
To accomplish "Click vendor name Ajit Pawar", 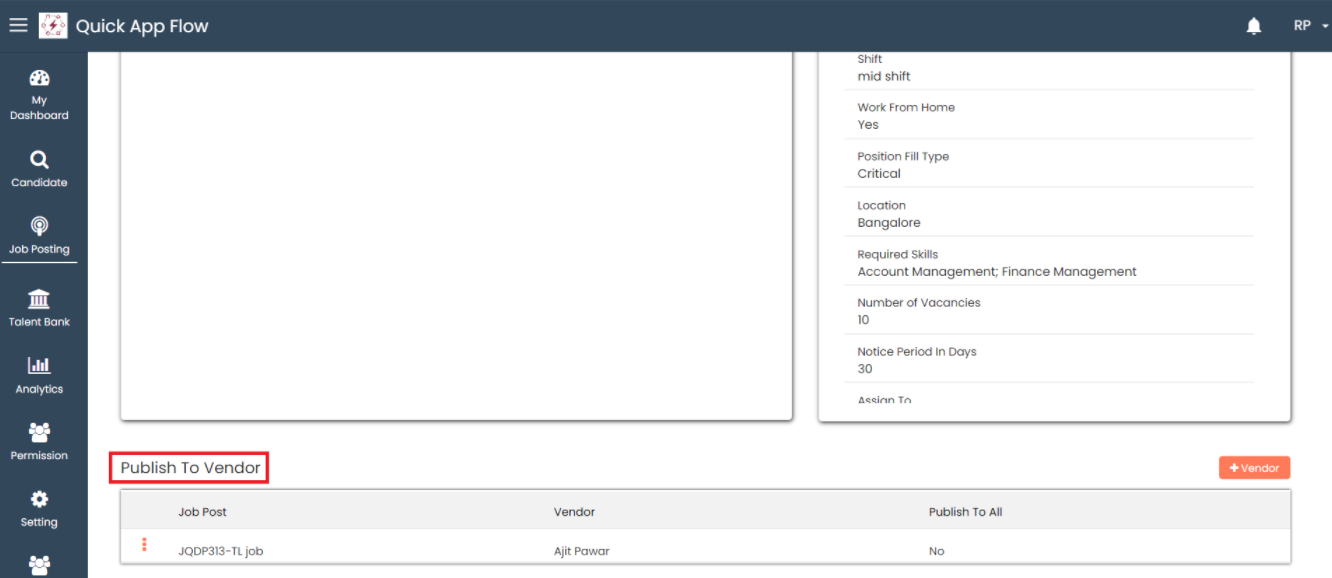I will [x=581, y=551].
